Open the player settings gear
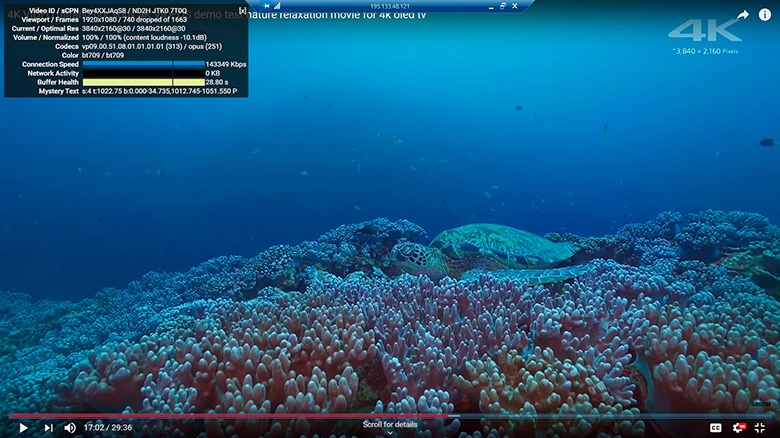Screen dimensions: 780x438 tap(739, 428)
